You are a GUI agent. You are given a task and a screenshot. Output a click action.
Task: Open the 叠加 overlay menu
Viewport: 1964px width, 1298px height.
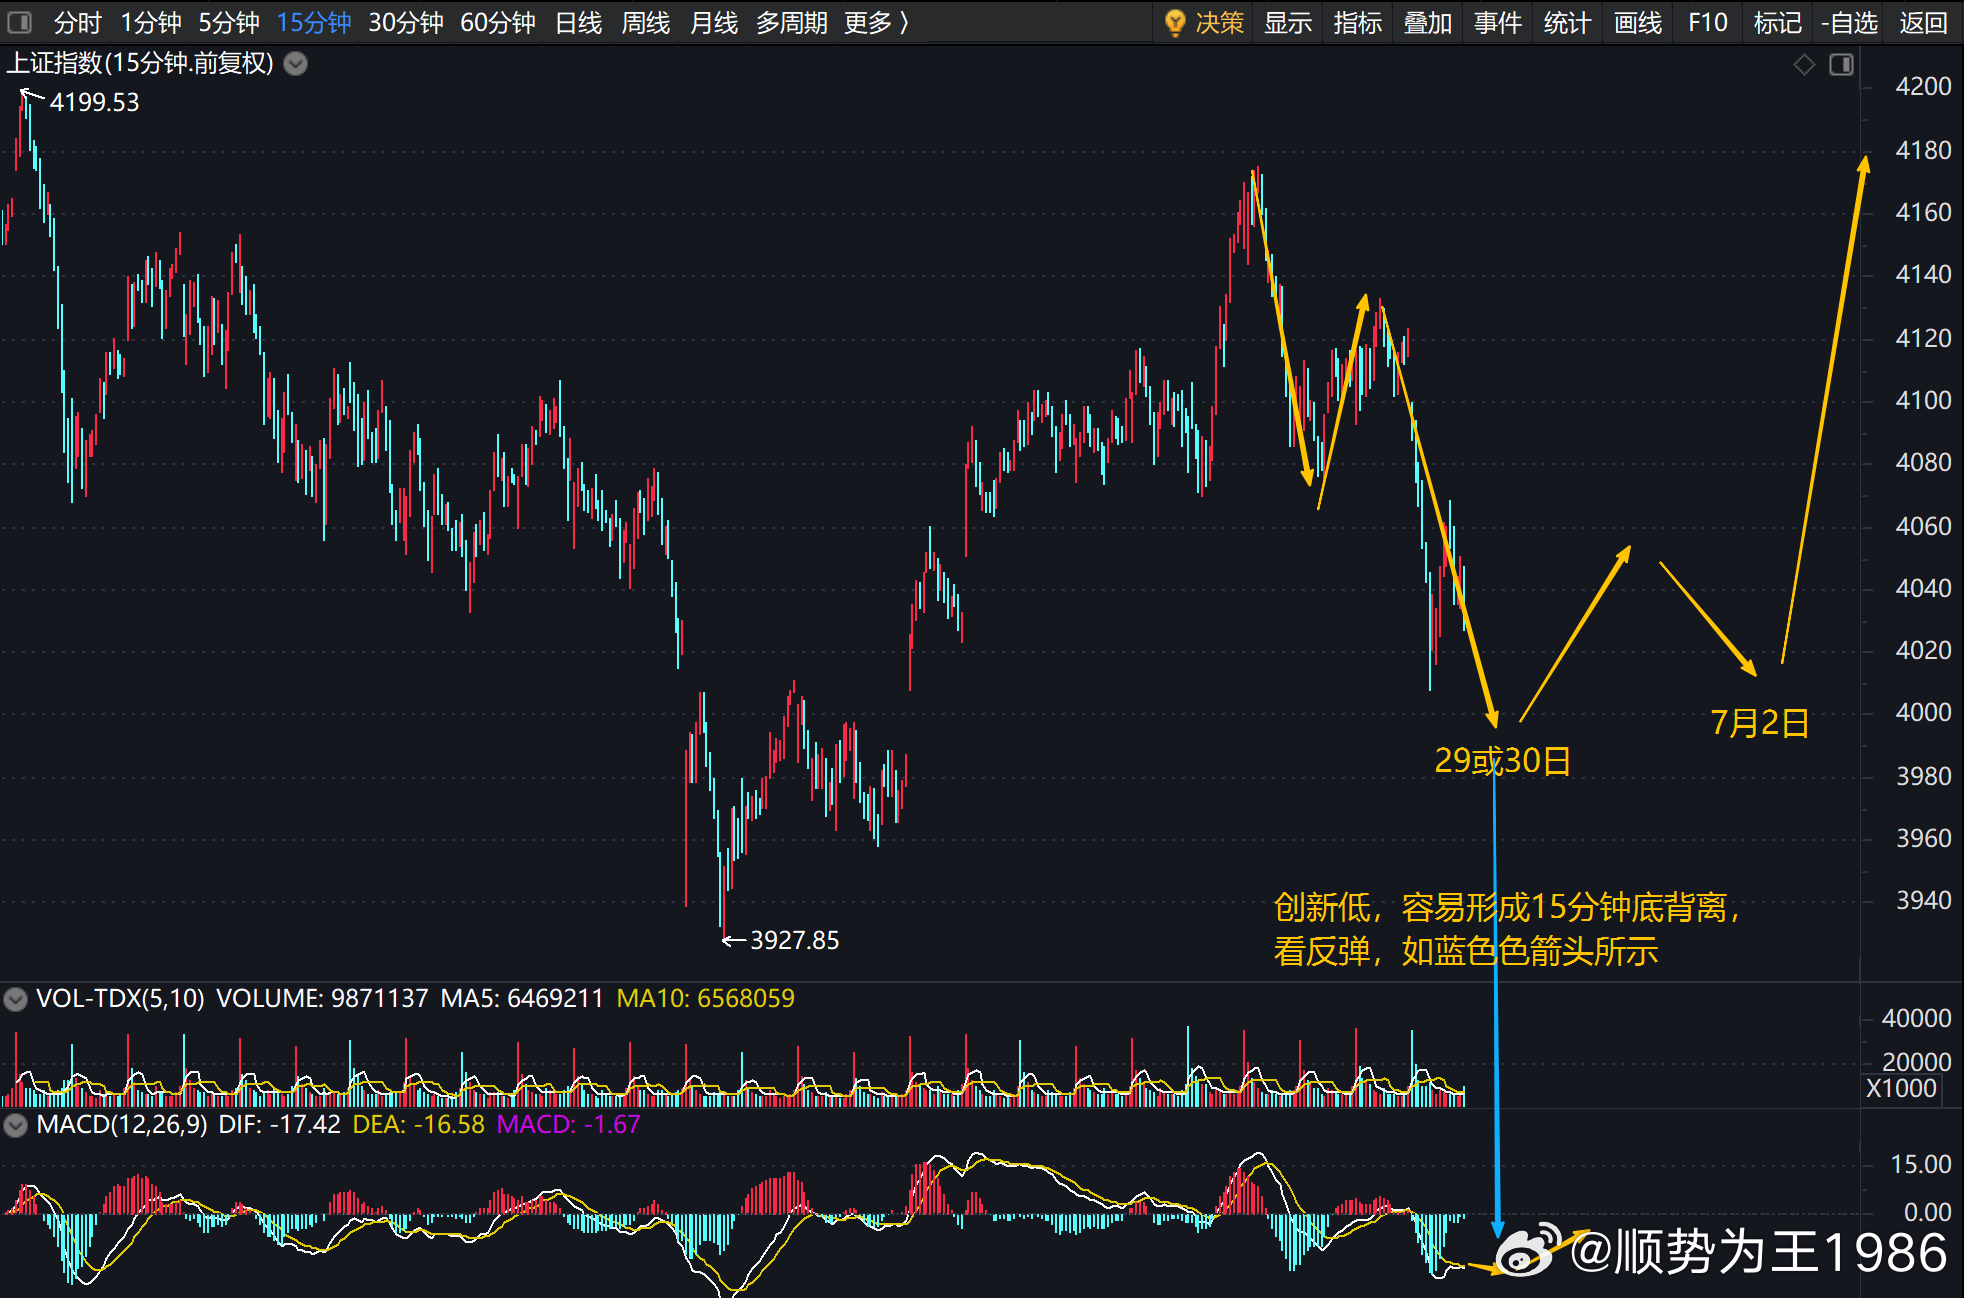tap(1428, 22)
